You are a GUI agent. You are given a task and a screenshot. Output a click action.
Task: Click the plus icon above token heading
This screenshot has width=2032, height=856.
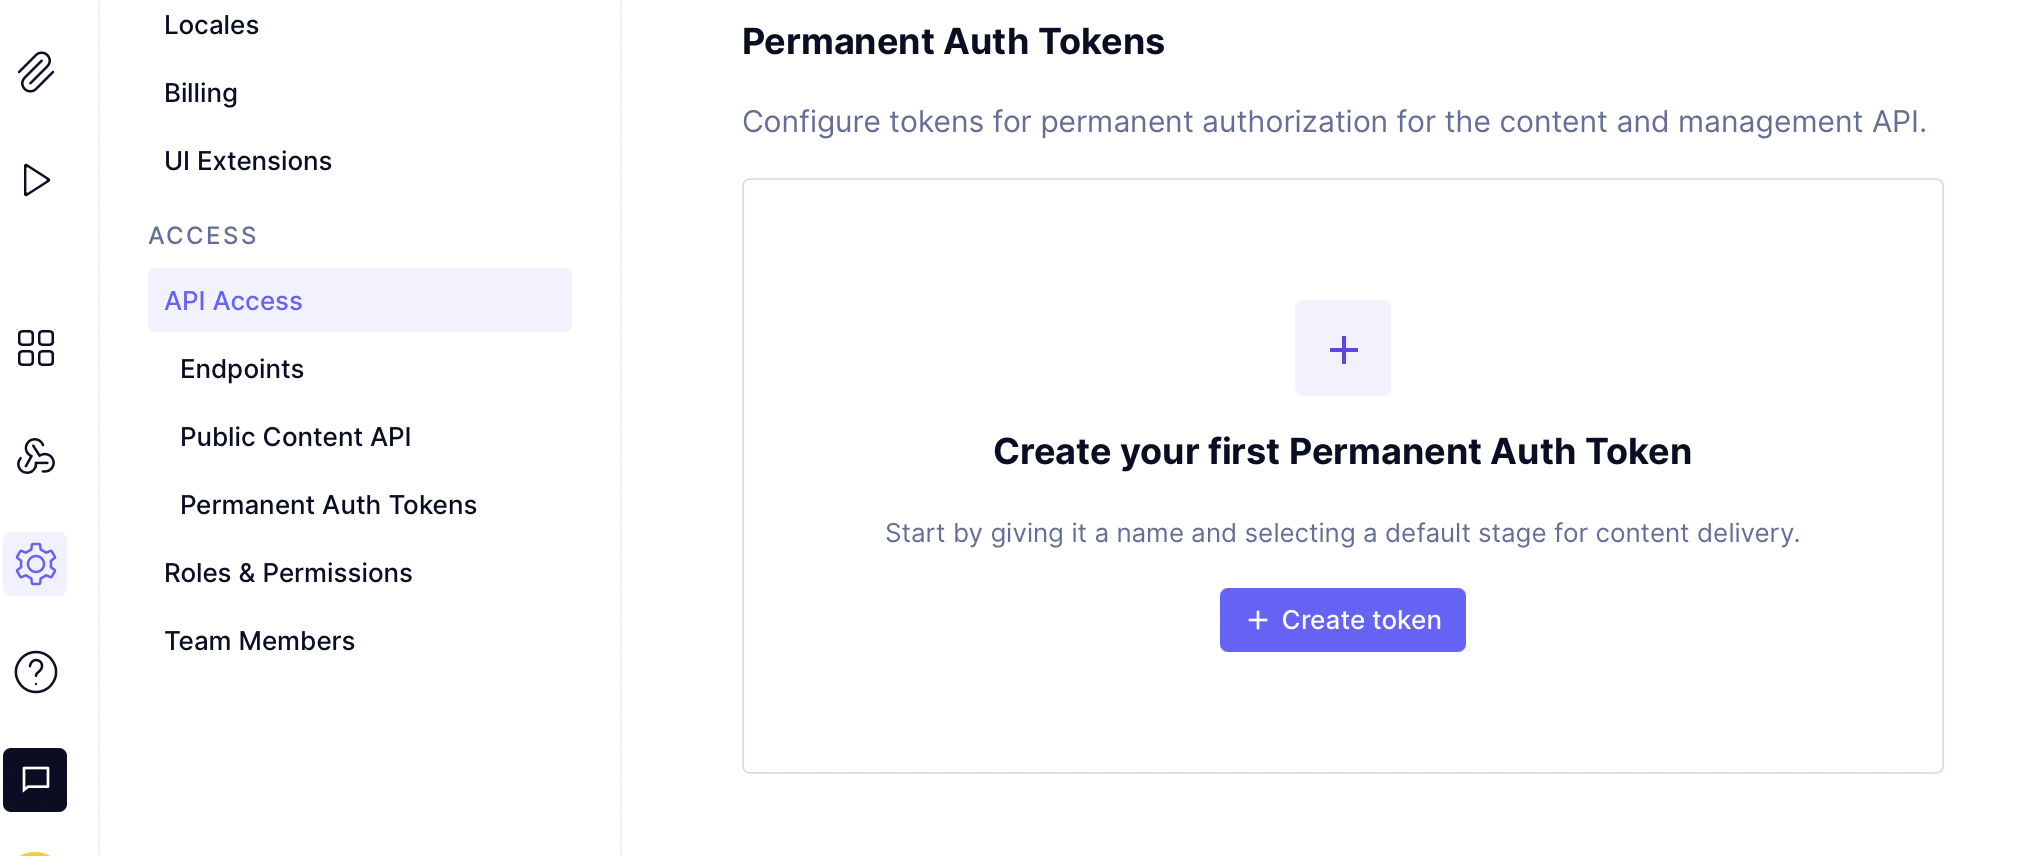tap(1342, 348)
